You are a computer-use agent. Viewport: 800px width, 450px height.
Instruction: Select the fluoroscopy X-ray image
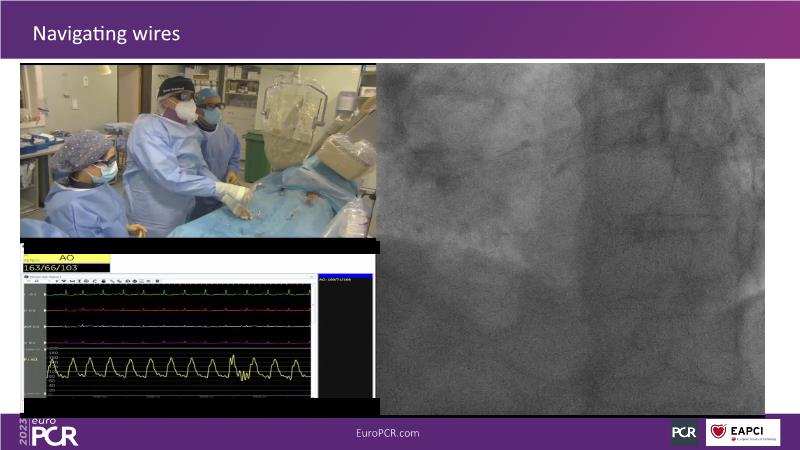572,238
